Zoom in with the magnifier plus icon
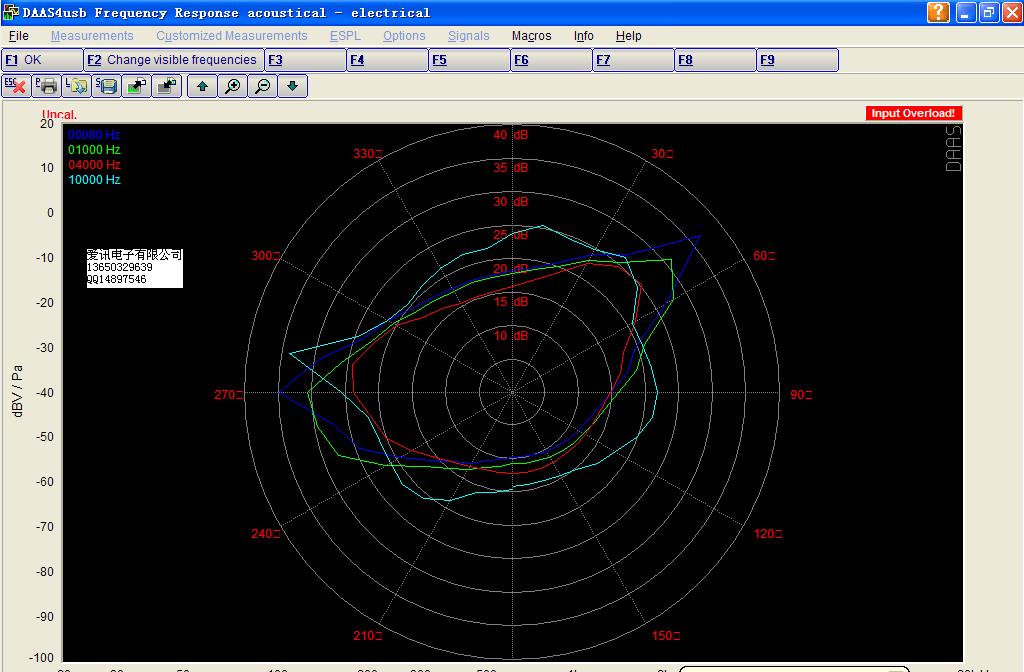1024x672 pixels. [232, 86]
